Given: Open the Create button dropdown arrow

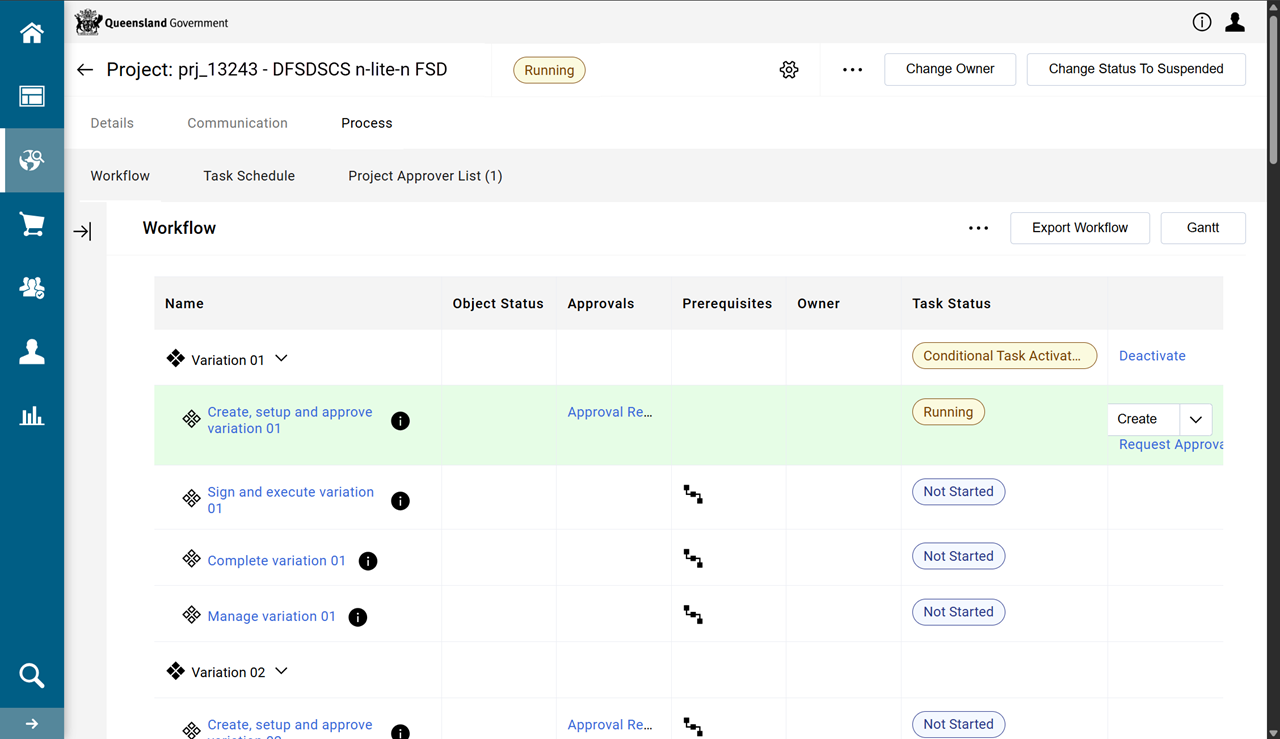Looking at the screenshot, I should (x=1196, y=420).
